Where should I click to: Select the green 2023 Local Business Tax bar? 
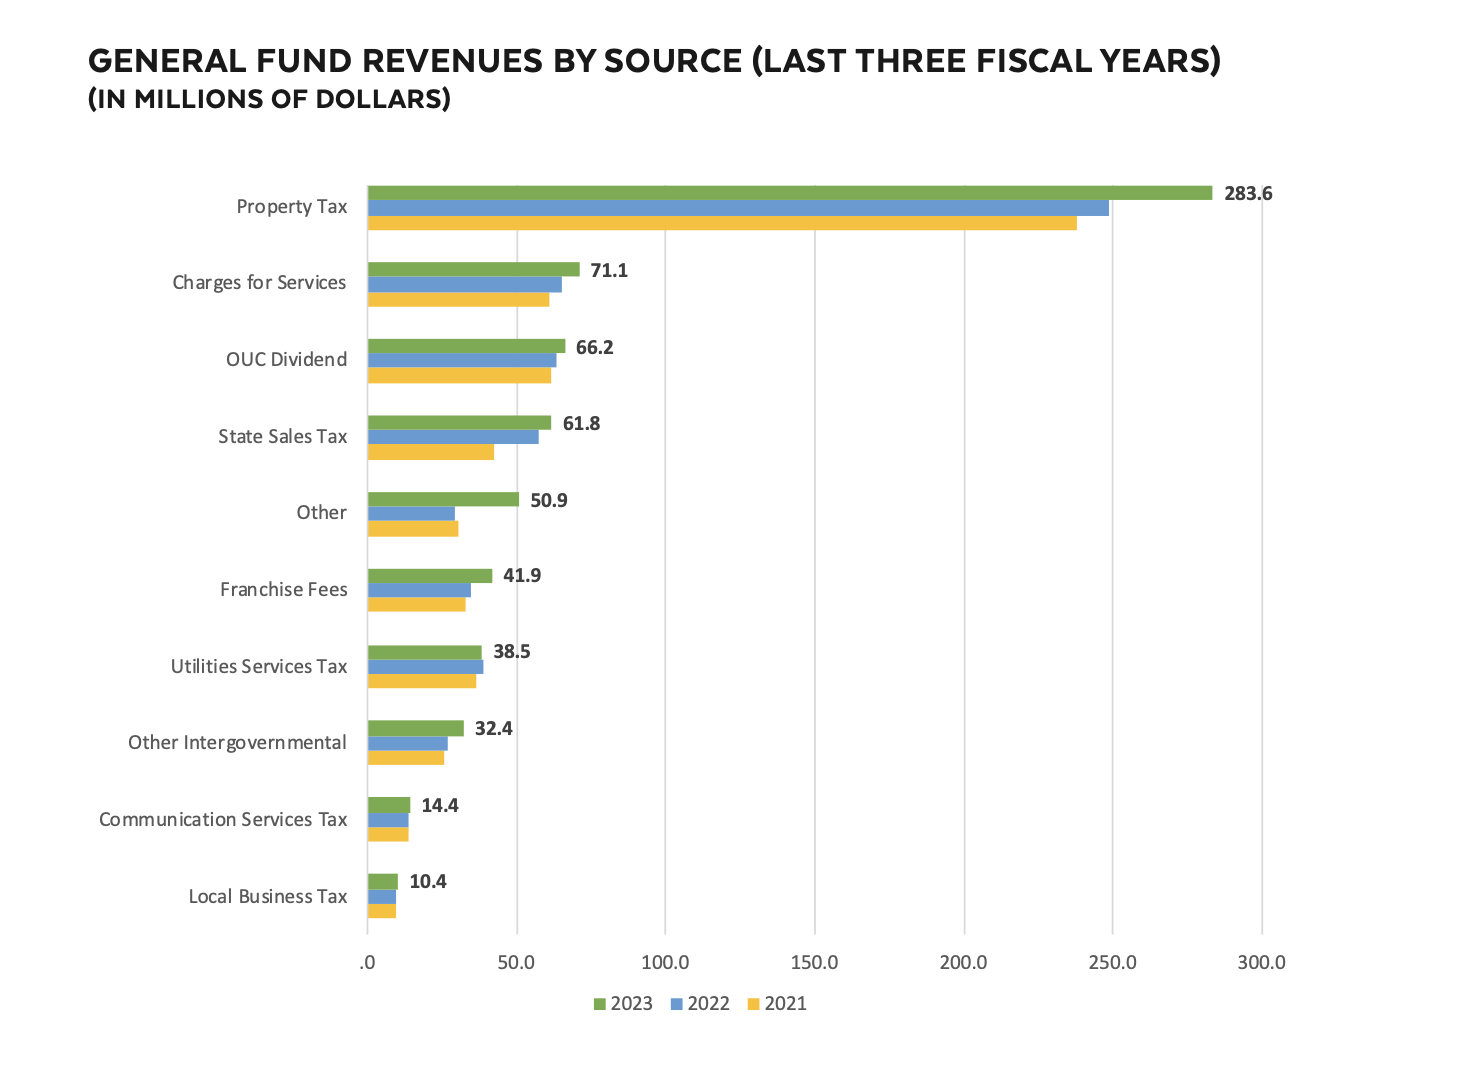(x=383, y=882)
